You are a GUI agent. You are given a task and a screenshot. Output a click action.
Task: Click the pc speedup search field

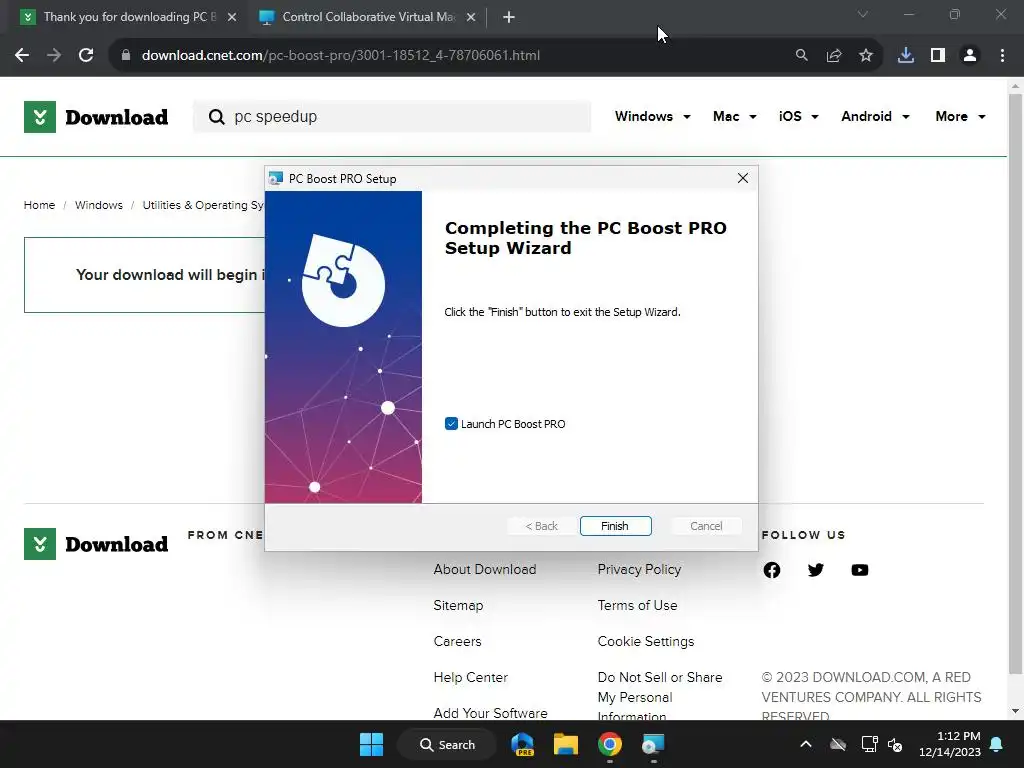[392, 117]
